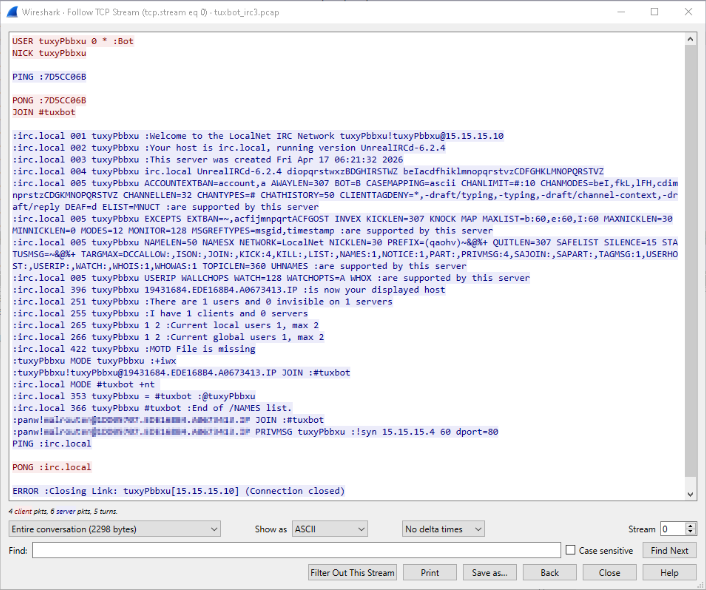706x590 pixels.
Task: Click the 002 'Your host is irc.local' line
Action: (229, 148)
